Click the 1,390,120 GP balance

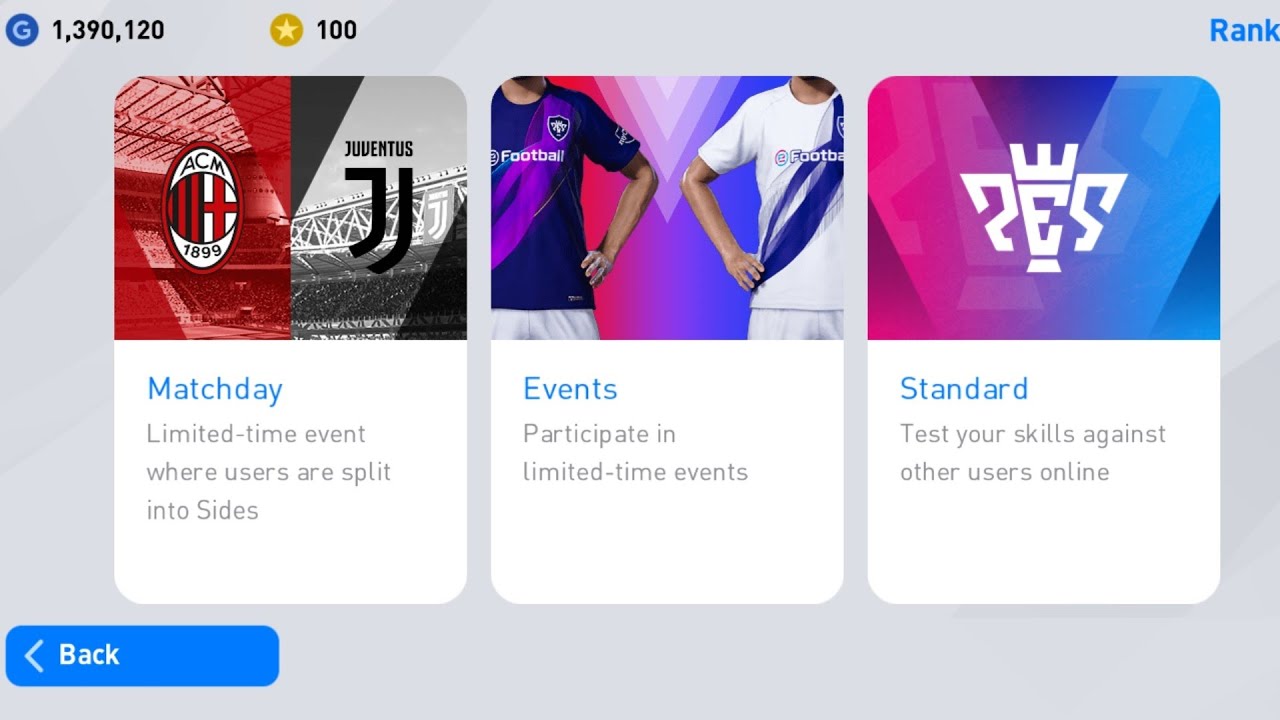108,30
